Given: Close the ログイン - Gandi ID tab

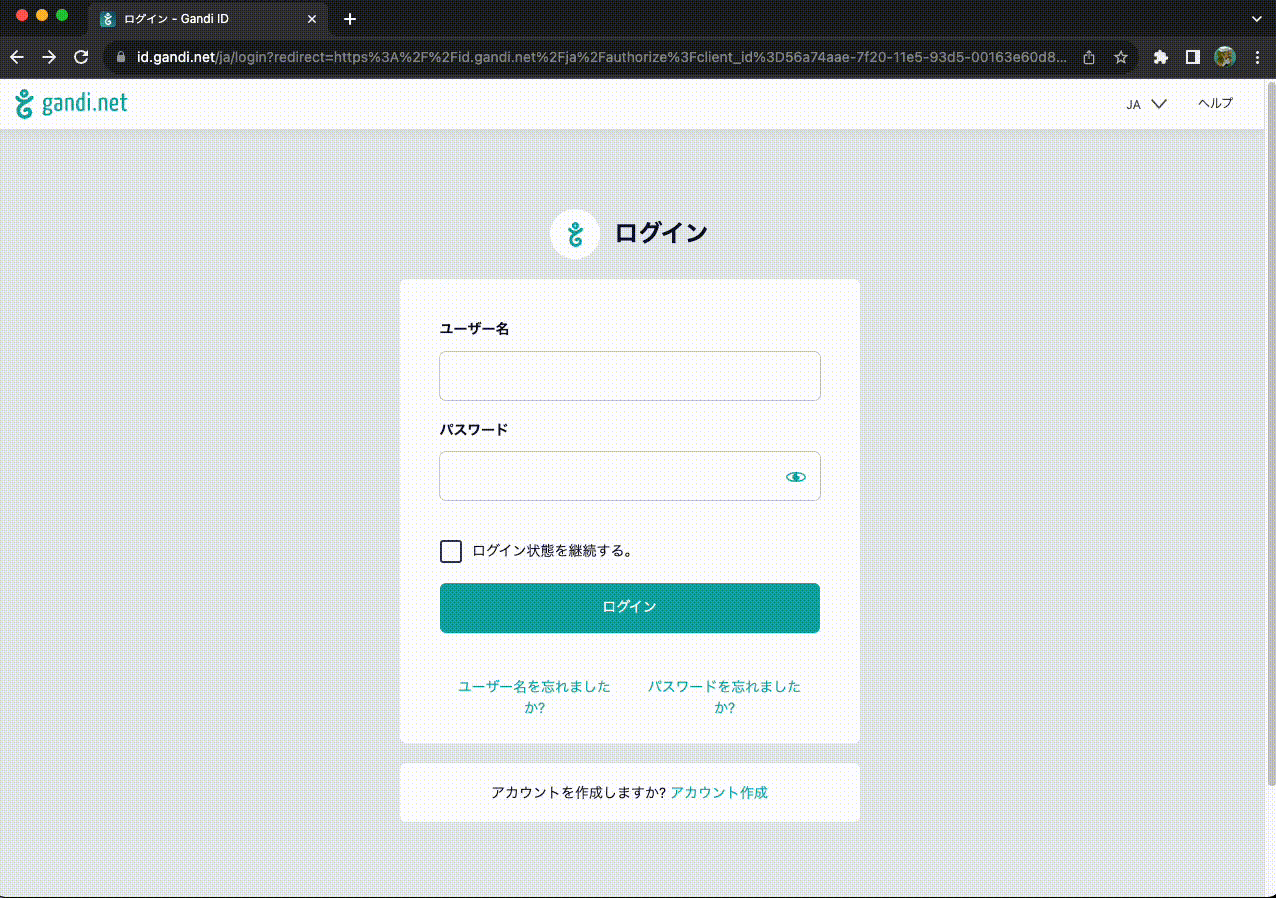Looking at the screenshot, I should click(x=312, y=19).
